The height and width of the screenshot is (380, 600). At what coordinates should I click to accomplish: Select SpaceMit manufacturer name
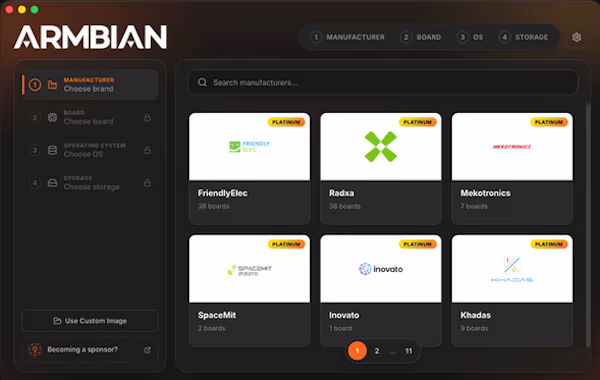pyautogui.click(x=217, y=315)
